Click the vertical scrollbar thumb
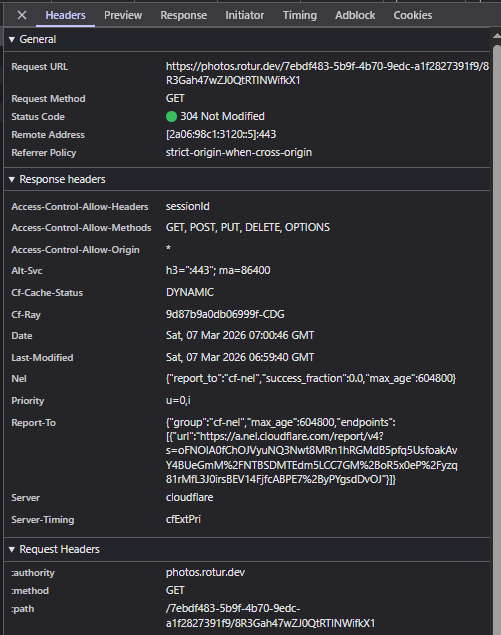Viewport: 501px width, 635px height. (x=497, y=339)
